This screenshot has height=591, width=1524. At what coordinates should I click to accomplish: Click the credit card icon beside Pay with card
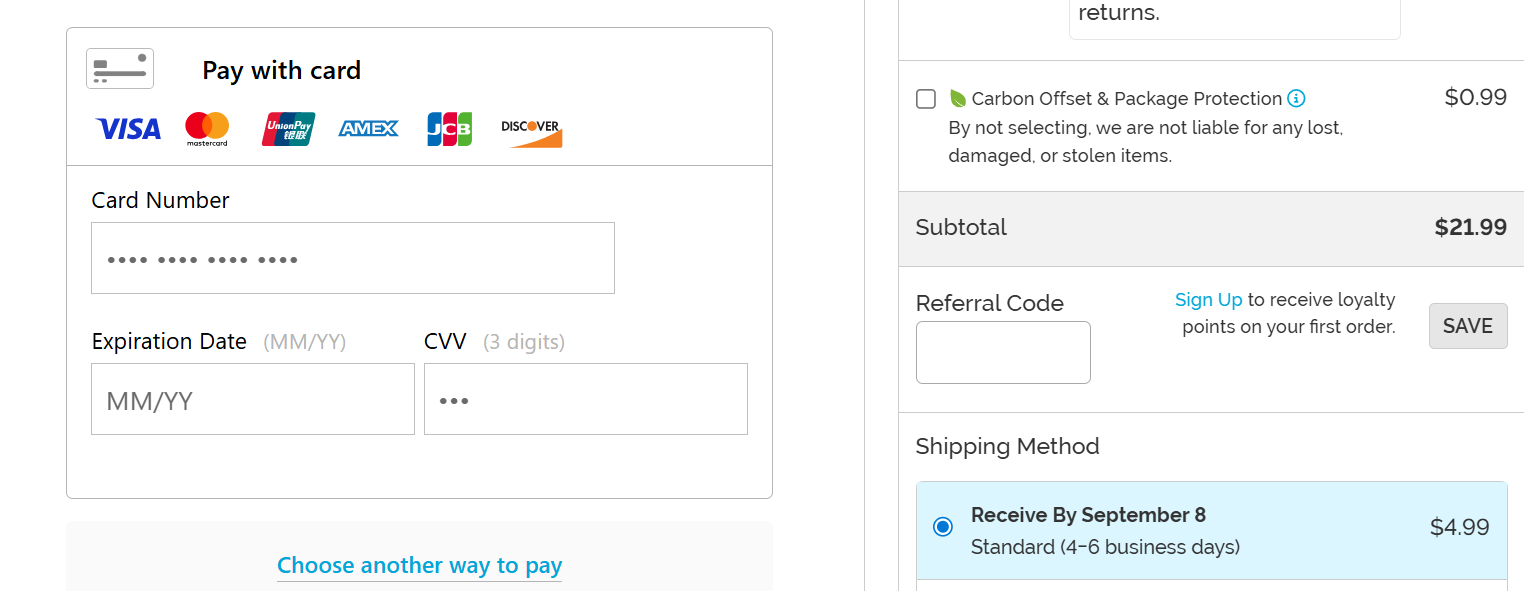(x=120, y=69)
